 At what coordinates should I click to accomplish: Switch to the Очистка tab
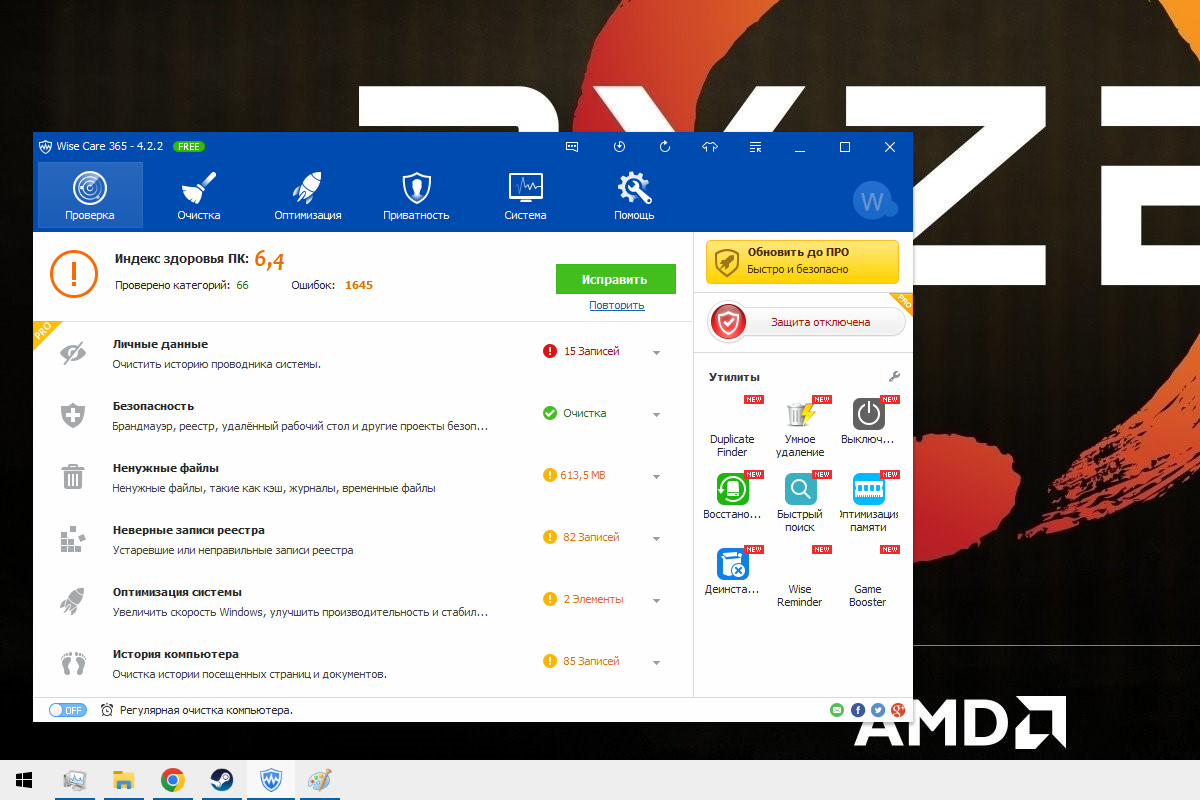click(x=198, y=195)
